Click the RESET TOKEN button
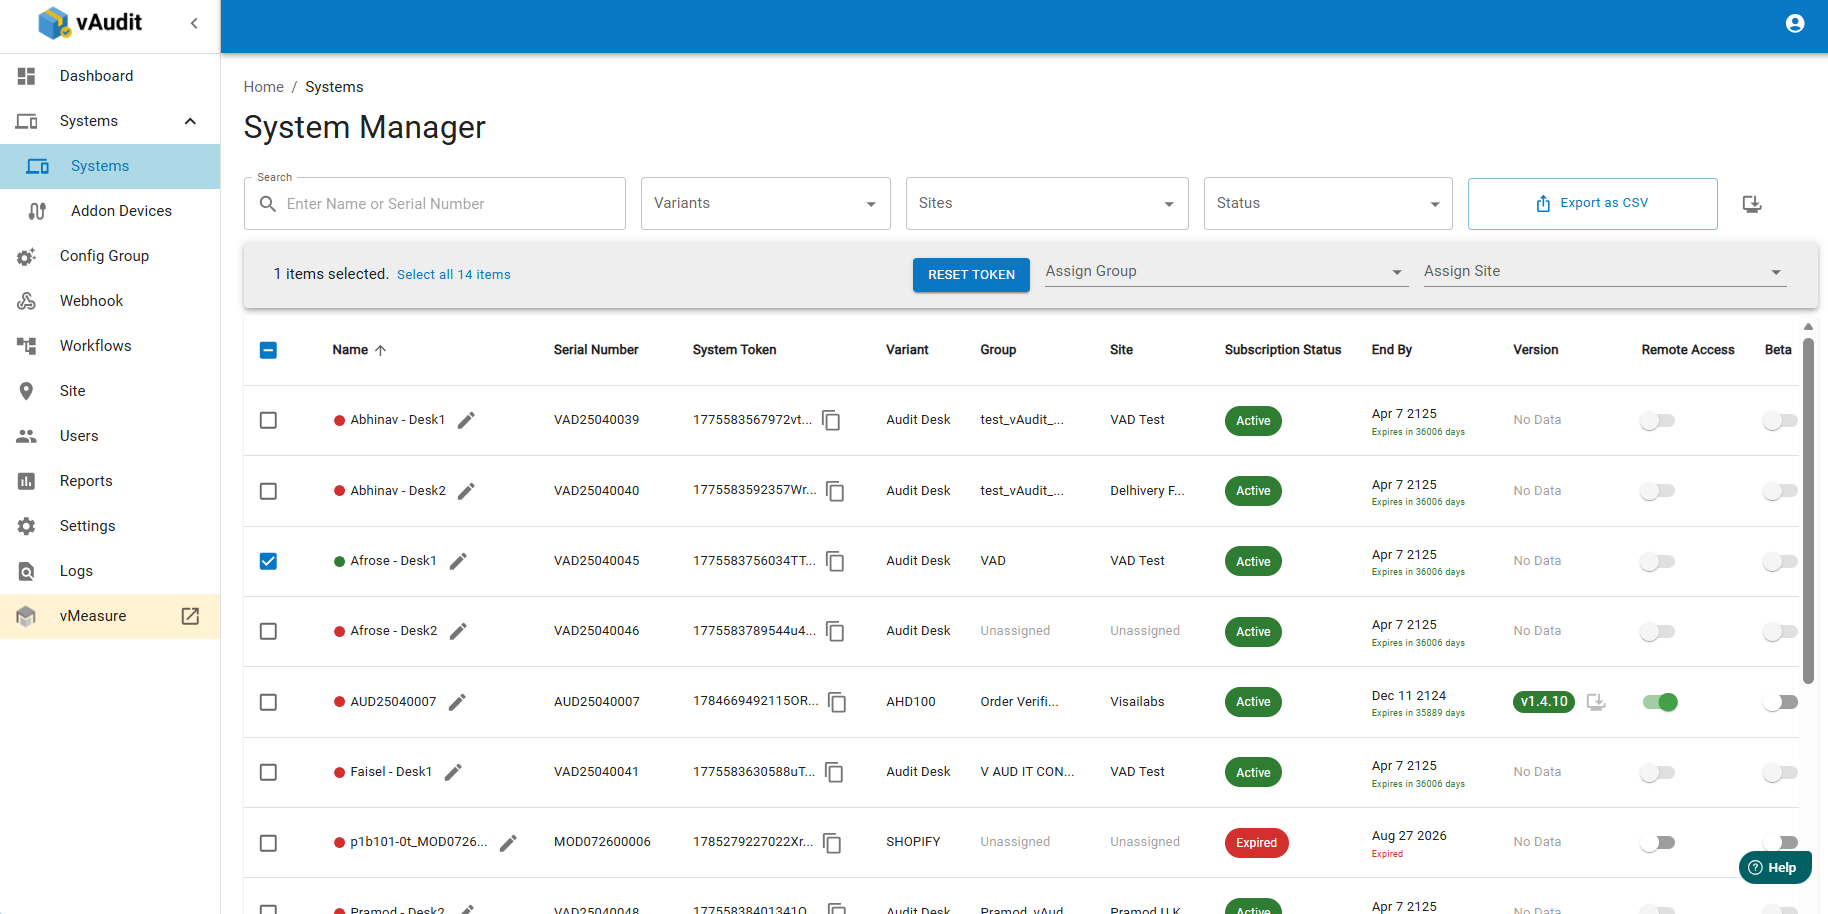 (971, 275)
